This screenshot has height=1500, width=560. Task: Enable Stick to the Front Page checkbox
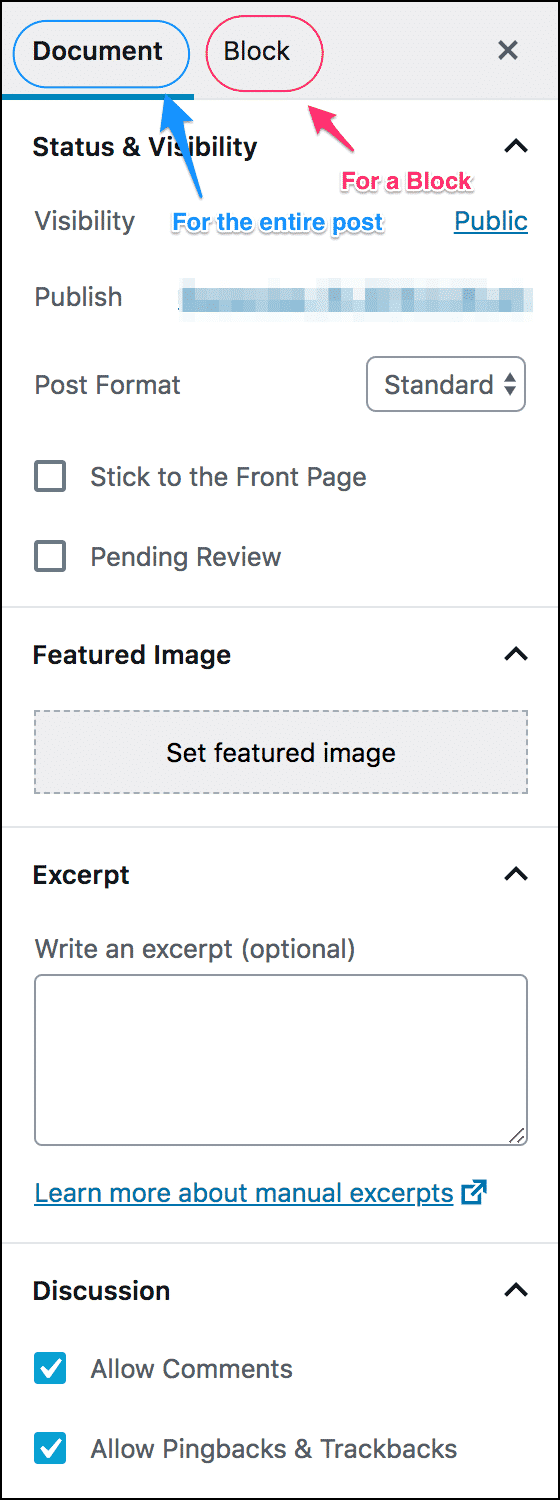[x=50, y=477]
